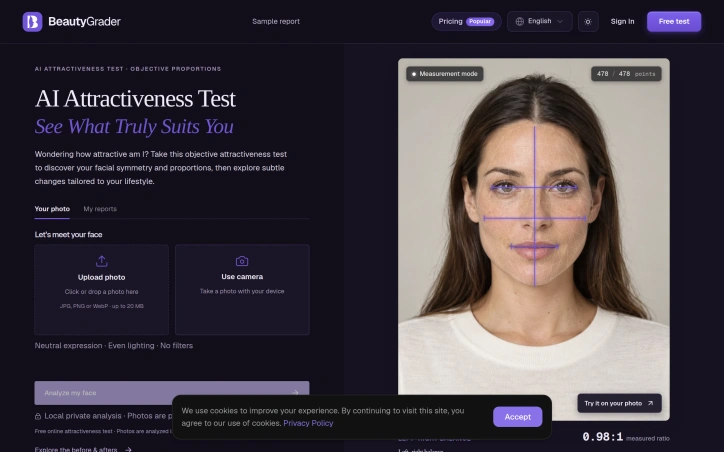Click the AI ATTRACTIVENESS TEST eyebrow text
Image resolution: width=724 pixels, height=452 pixels.
pyautogui.click(x=128, y=69)
